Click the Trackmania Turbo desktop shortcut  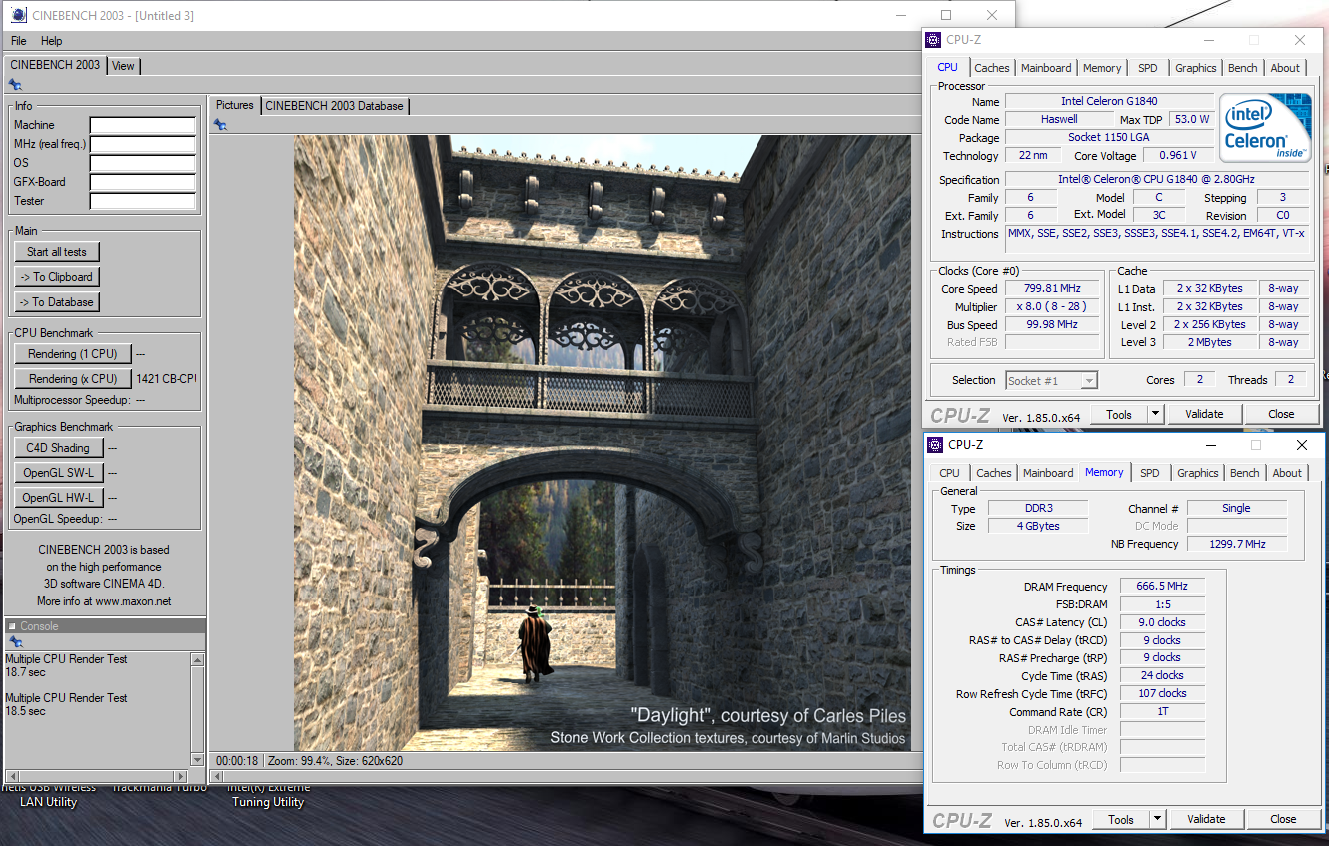click(x=159, y=788)
